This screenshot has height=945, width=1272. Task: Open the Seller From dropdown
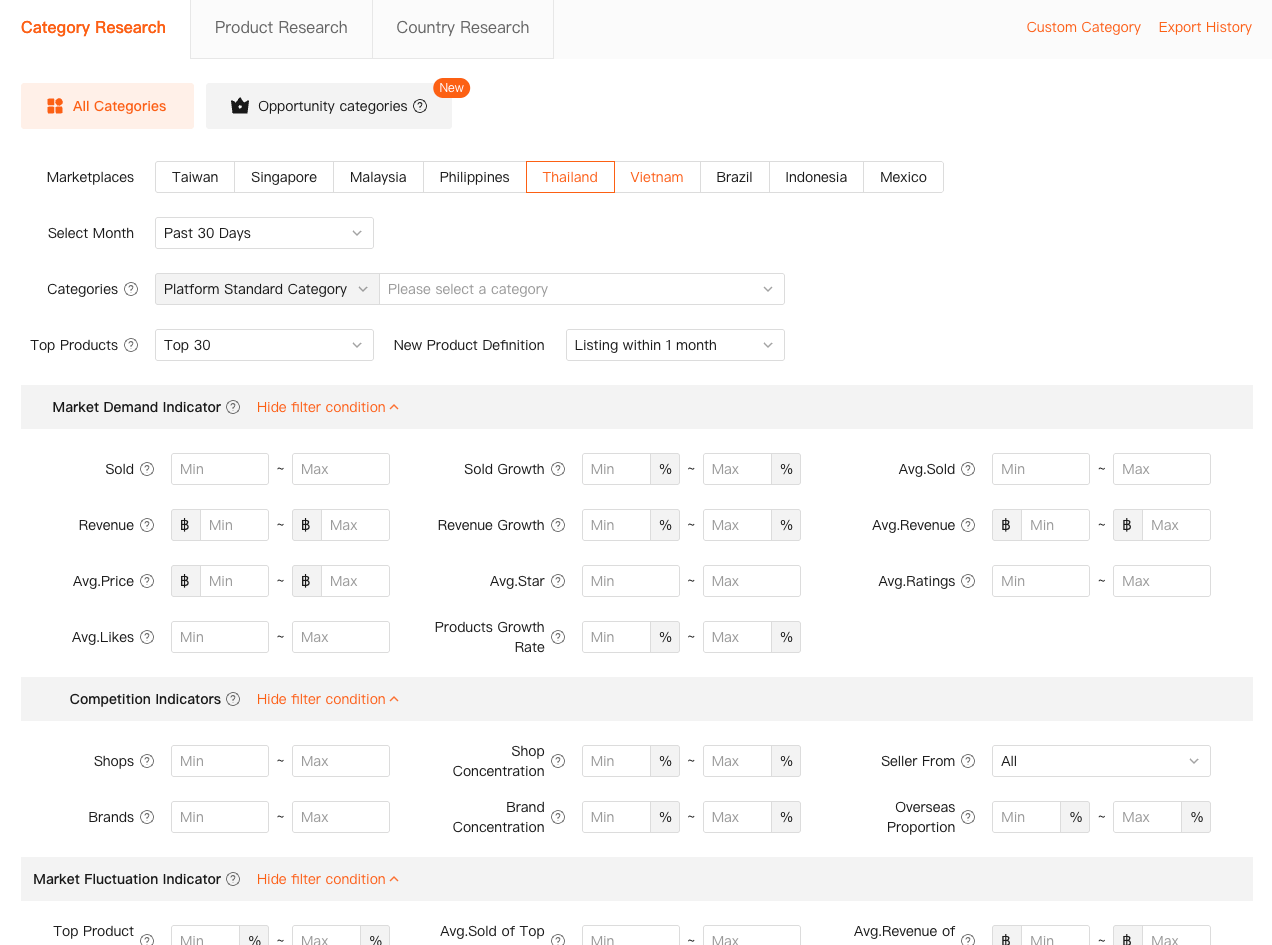1100,761
